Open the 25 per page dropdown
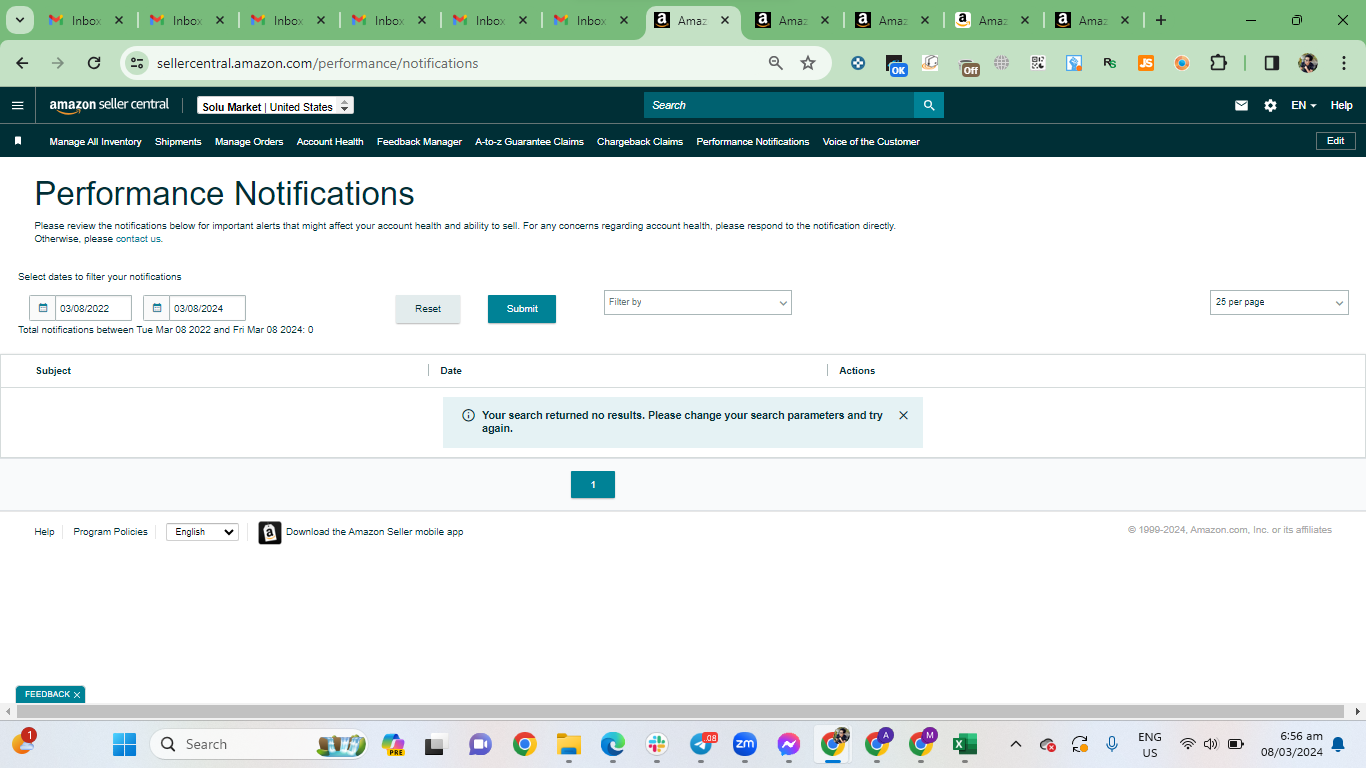The width and height of the screenshot is (1366, 768). [1279, 302]
